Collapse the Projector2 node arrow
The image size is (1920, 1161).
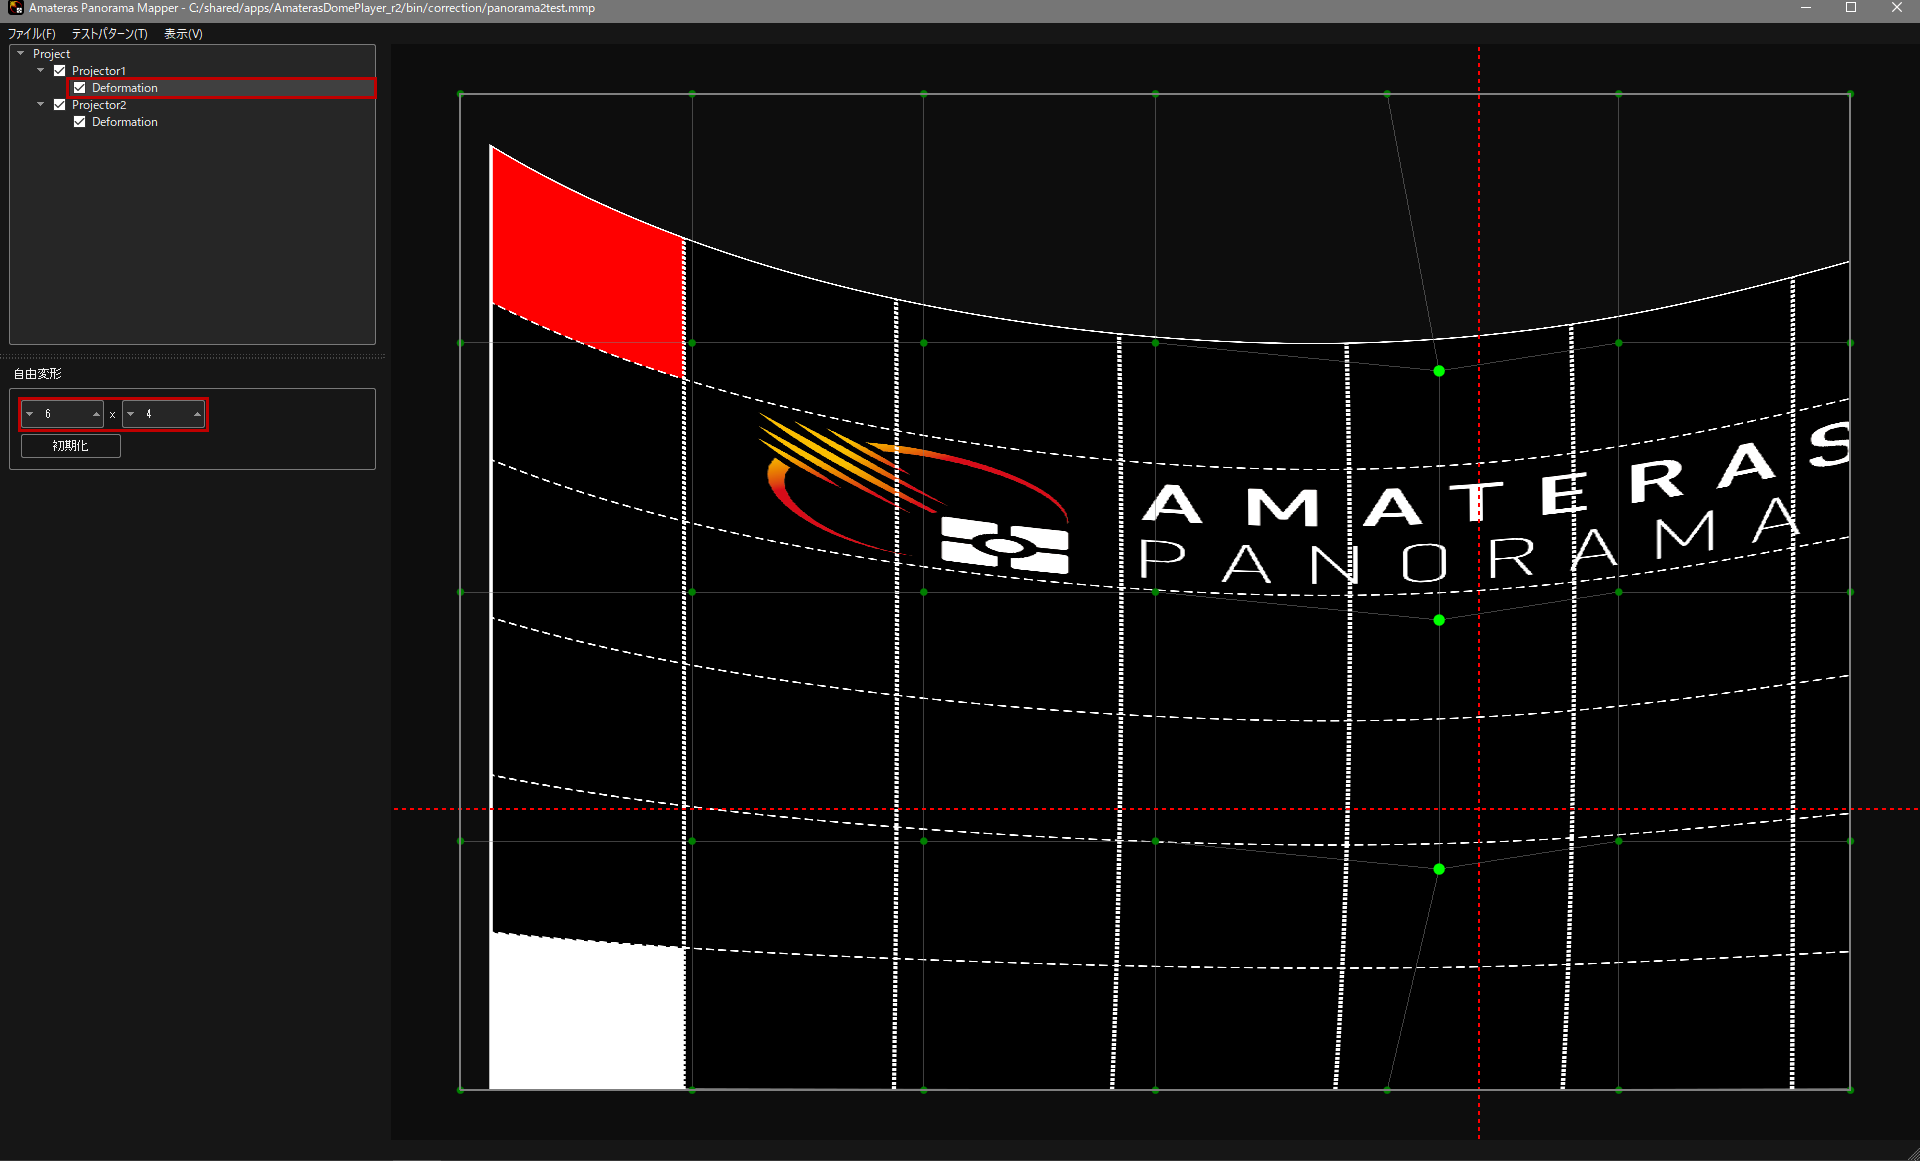tap(41, 105)
